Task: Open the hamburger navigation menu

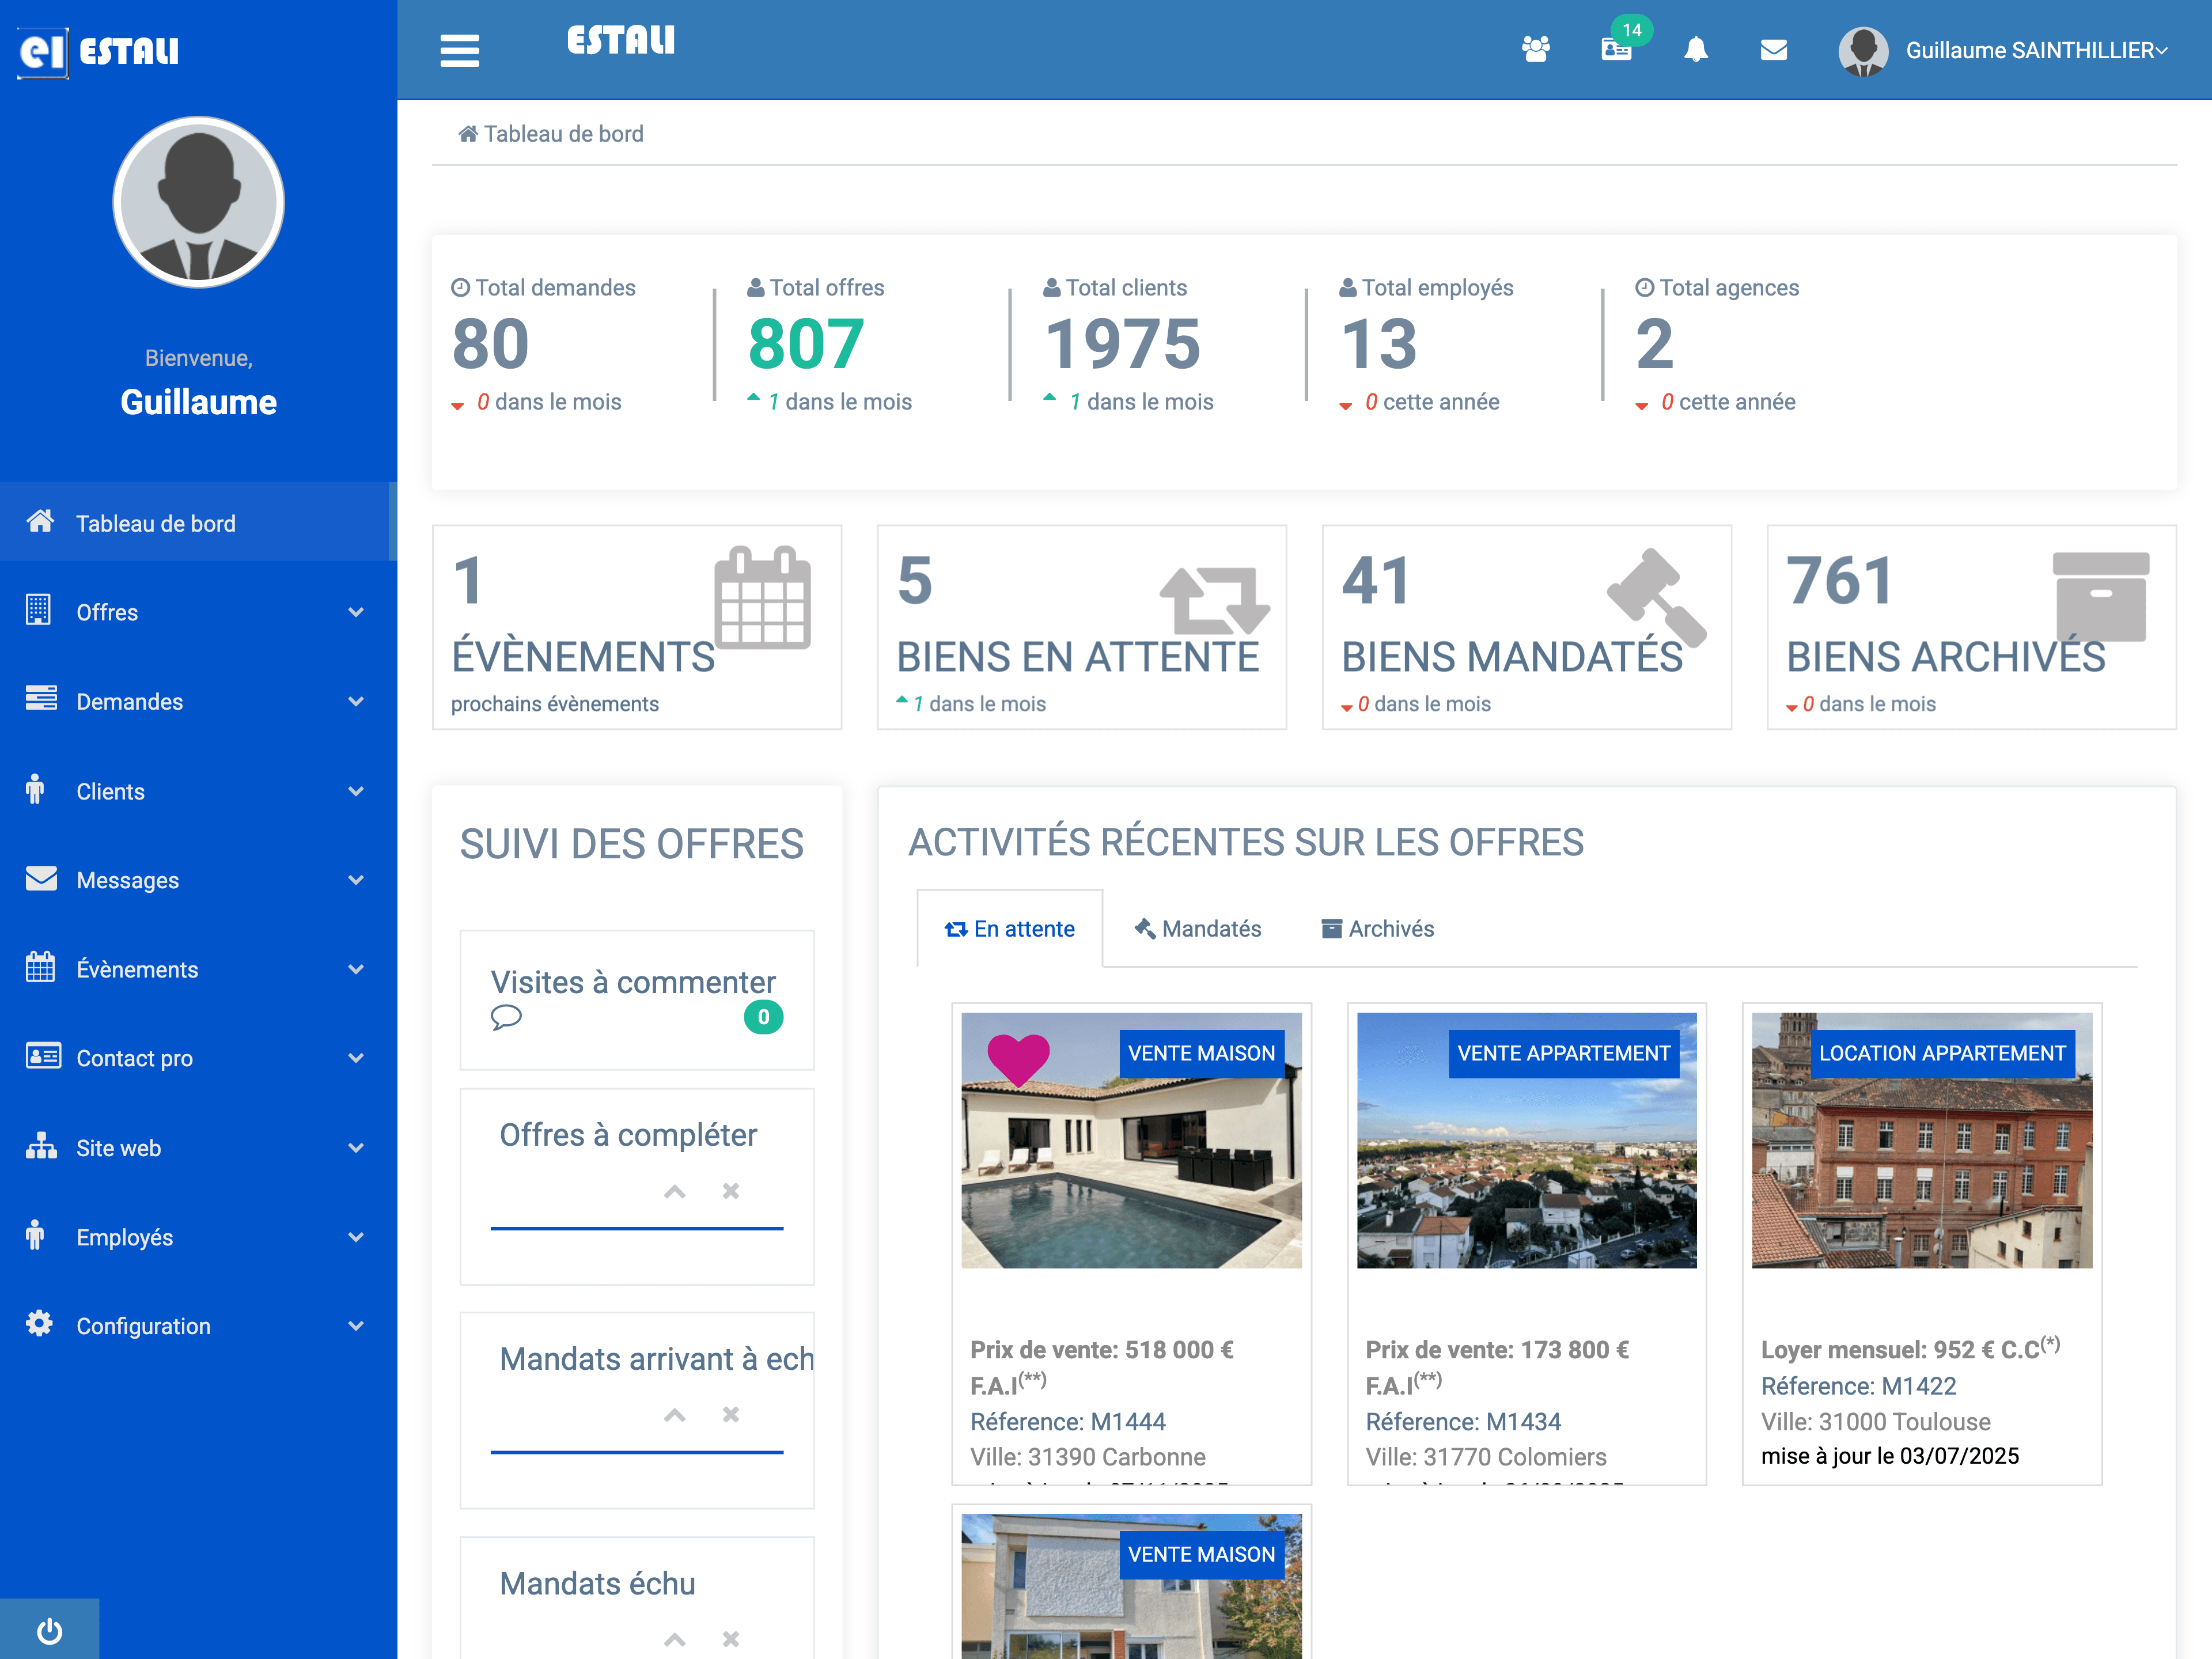Action: (x=459, y=50)
